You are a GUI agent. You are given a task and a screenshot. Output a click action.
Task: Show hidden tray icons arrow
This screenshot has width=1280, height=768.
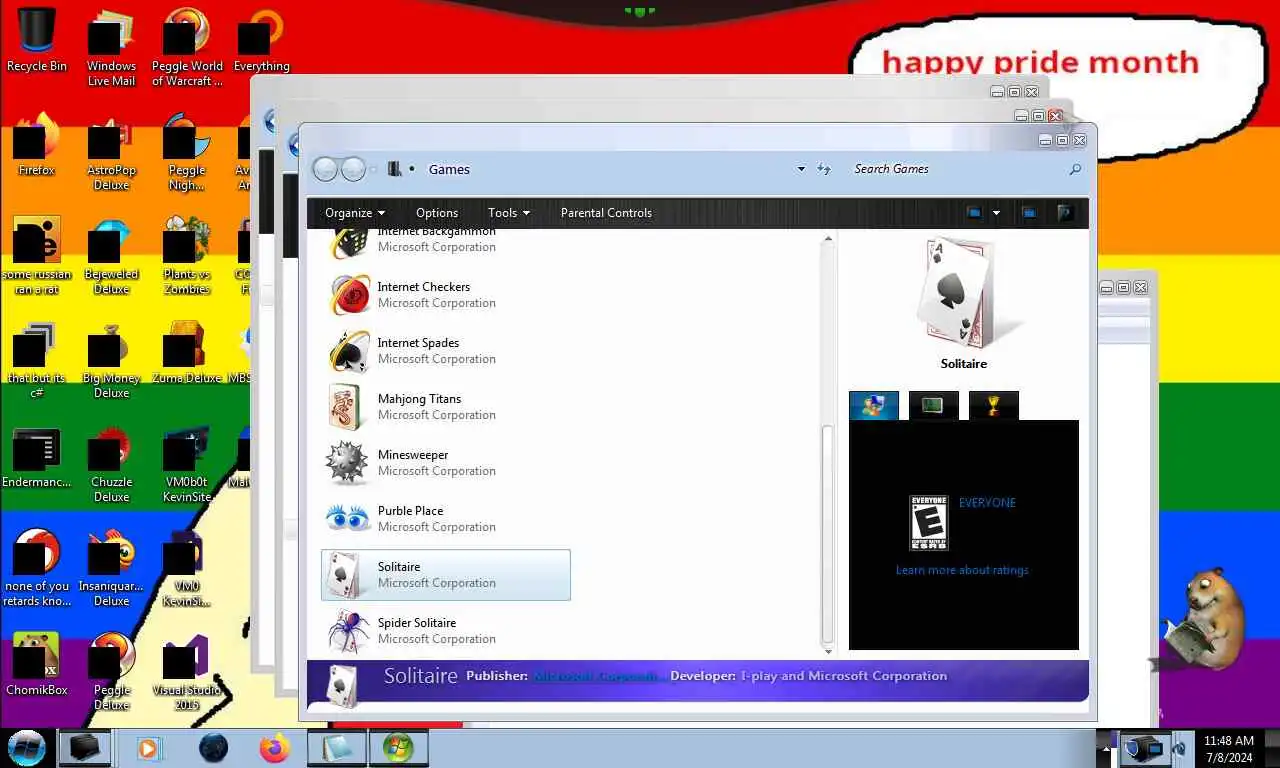(x=1105, y=747)
